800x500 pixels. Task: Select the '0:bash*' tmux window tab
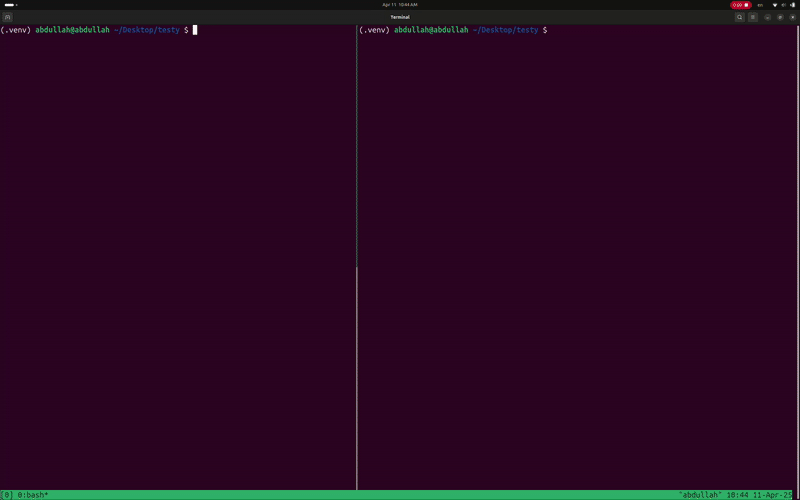[x=33, y=495]
